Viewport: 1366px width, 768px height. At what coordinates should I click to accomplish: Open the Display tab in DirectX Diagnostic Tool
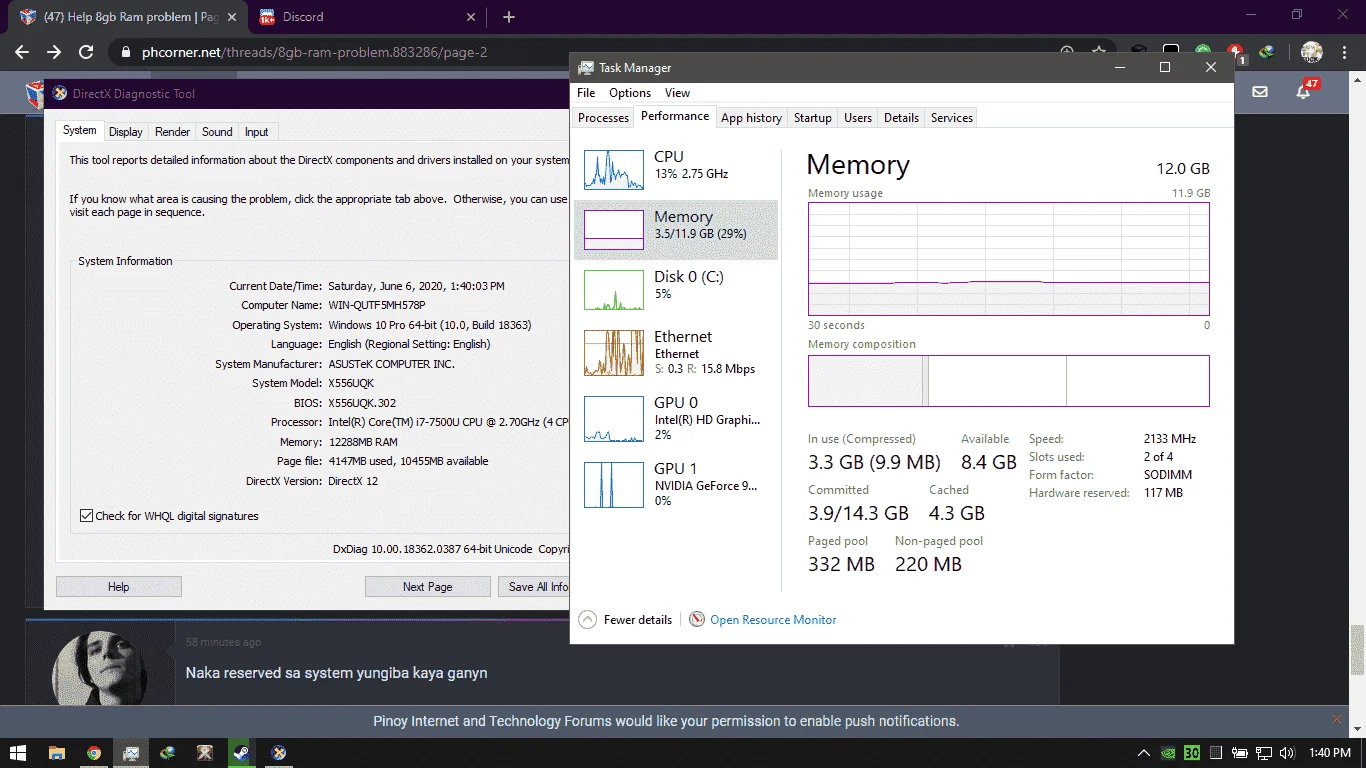pos(126,132)
